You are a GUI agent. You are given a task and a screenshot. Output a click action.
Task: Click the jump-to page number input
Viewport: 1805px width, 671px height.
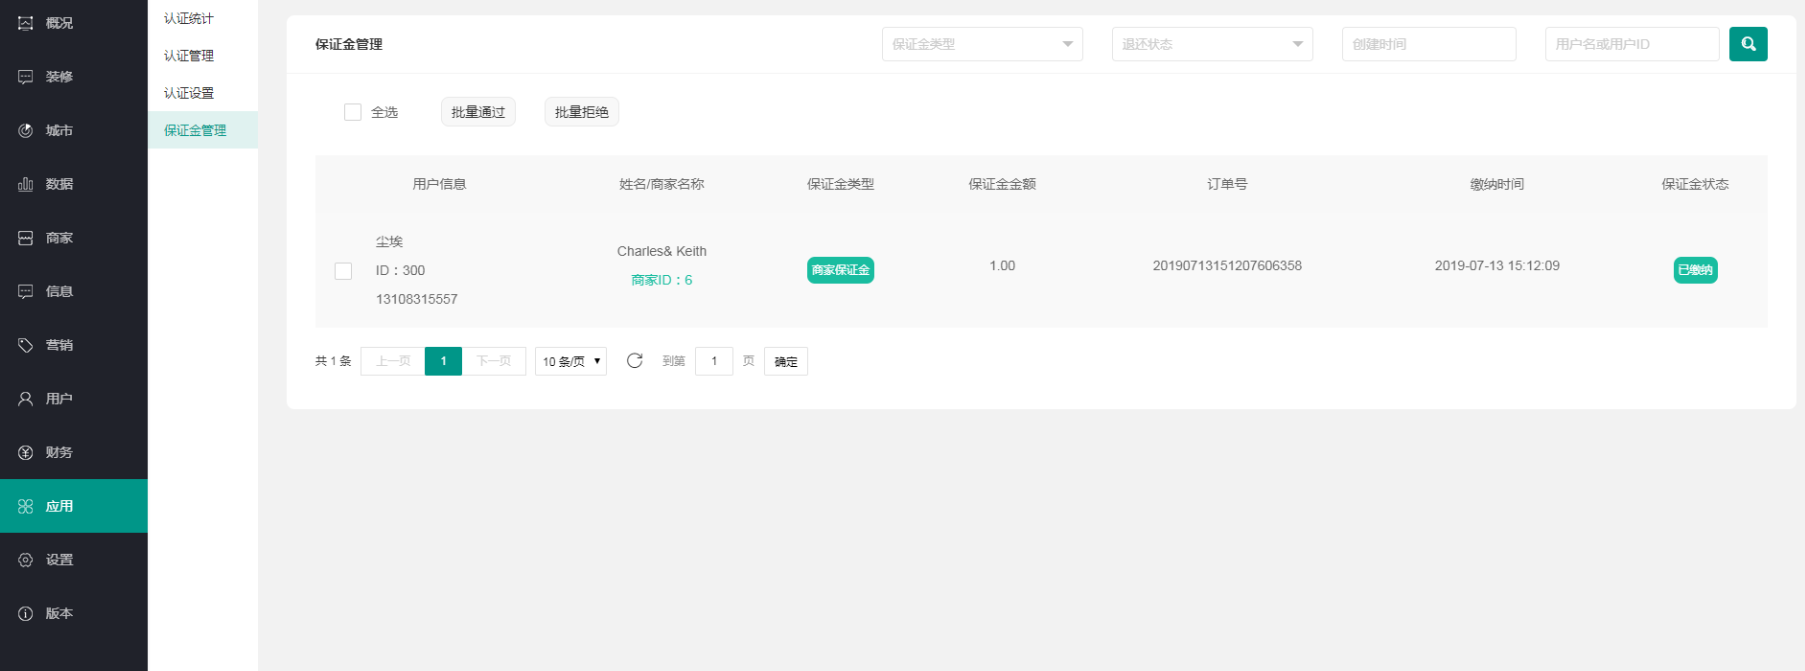[714, 361]
